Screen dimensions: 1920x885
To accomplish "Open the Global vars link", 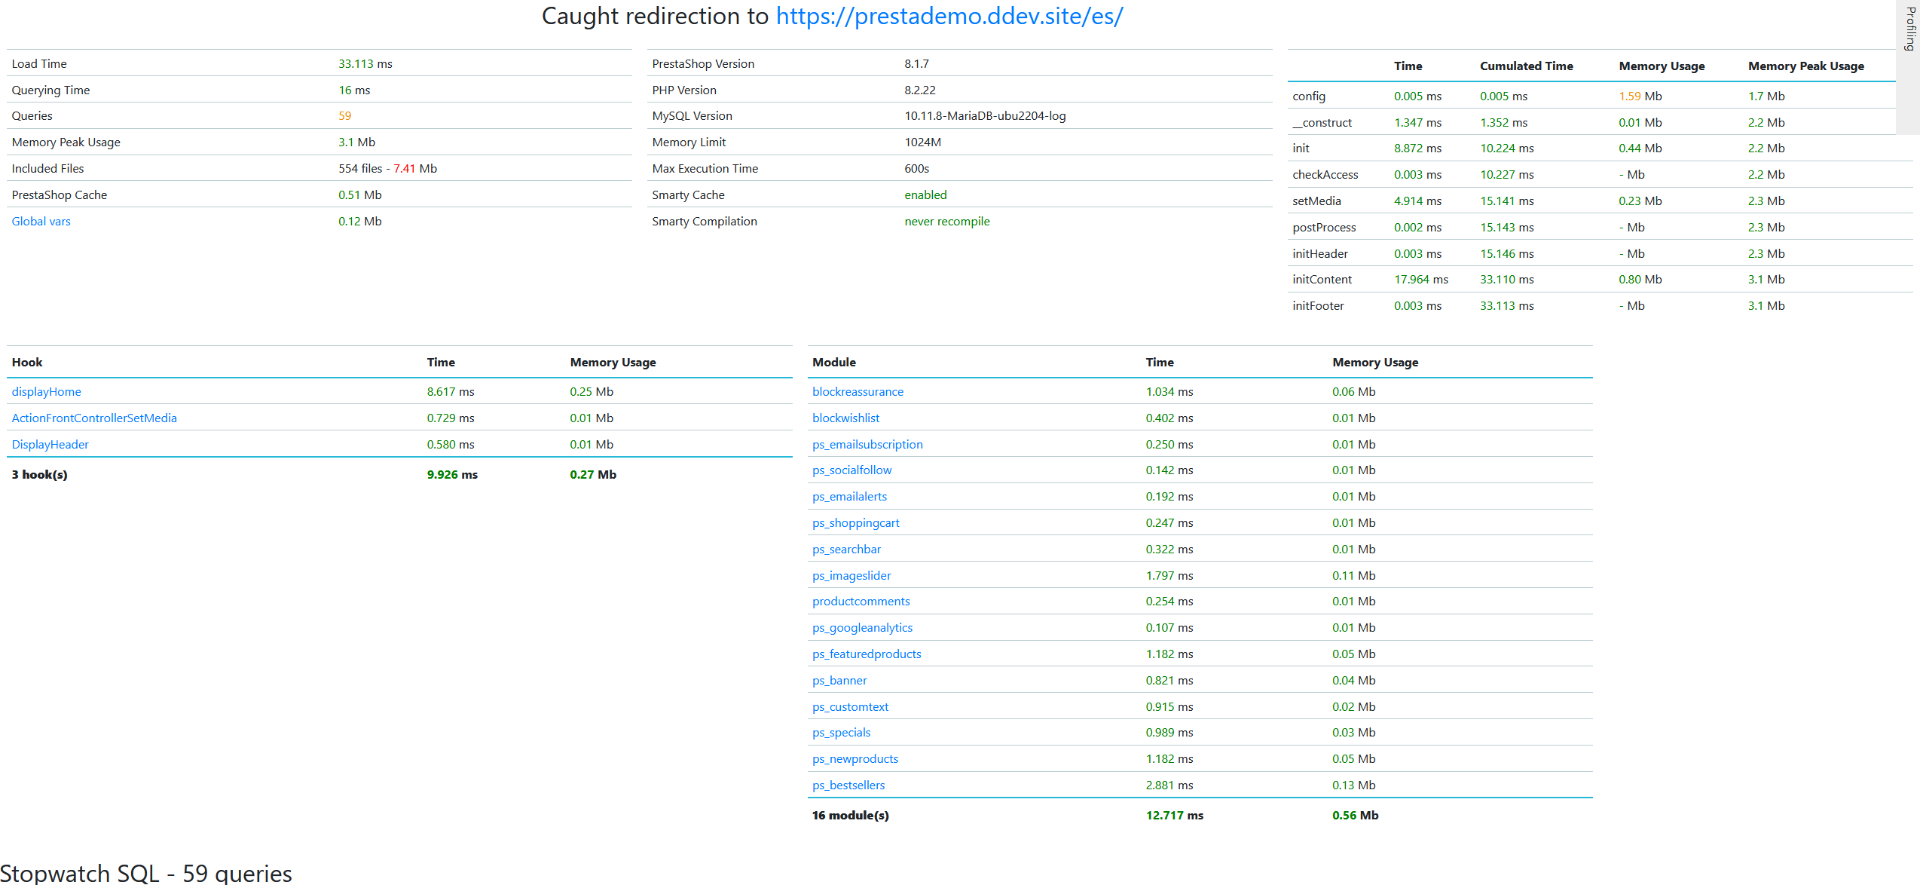I will (x=41, y=221).
